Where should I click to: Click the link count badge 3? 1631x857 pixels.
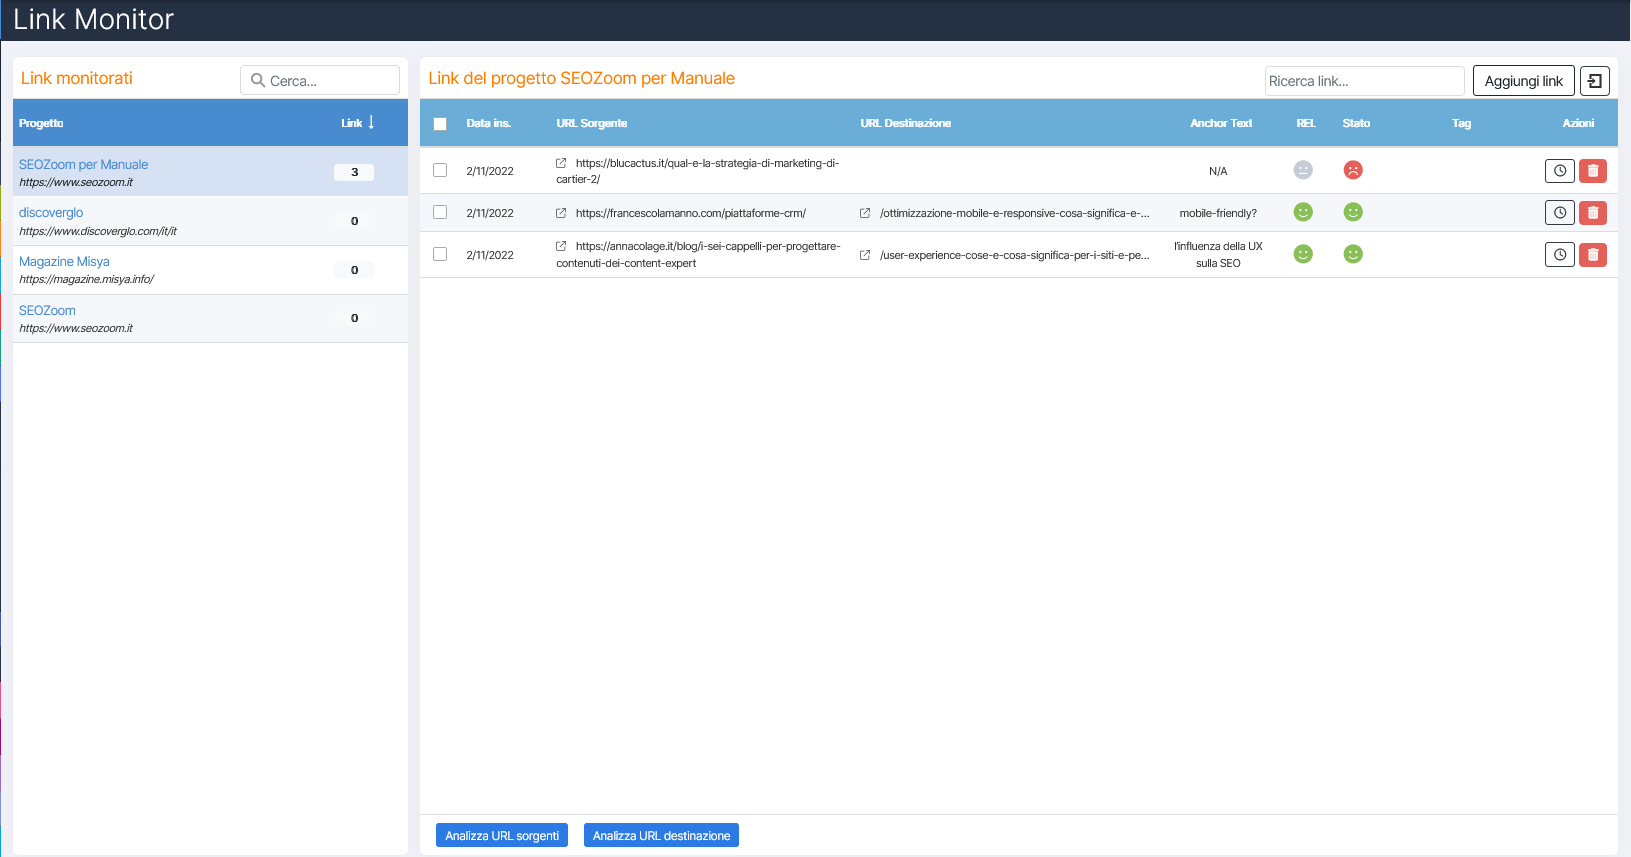pos(354,172)
